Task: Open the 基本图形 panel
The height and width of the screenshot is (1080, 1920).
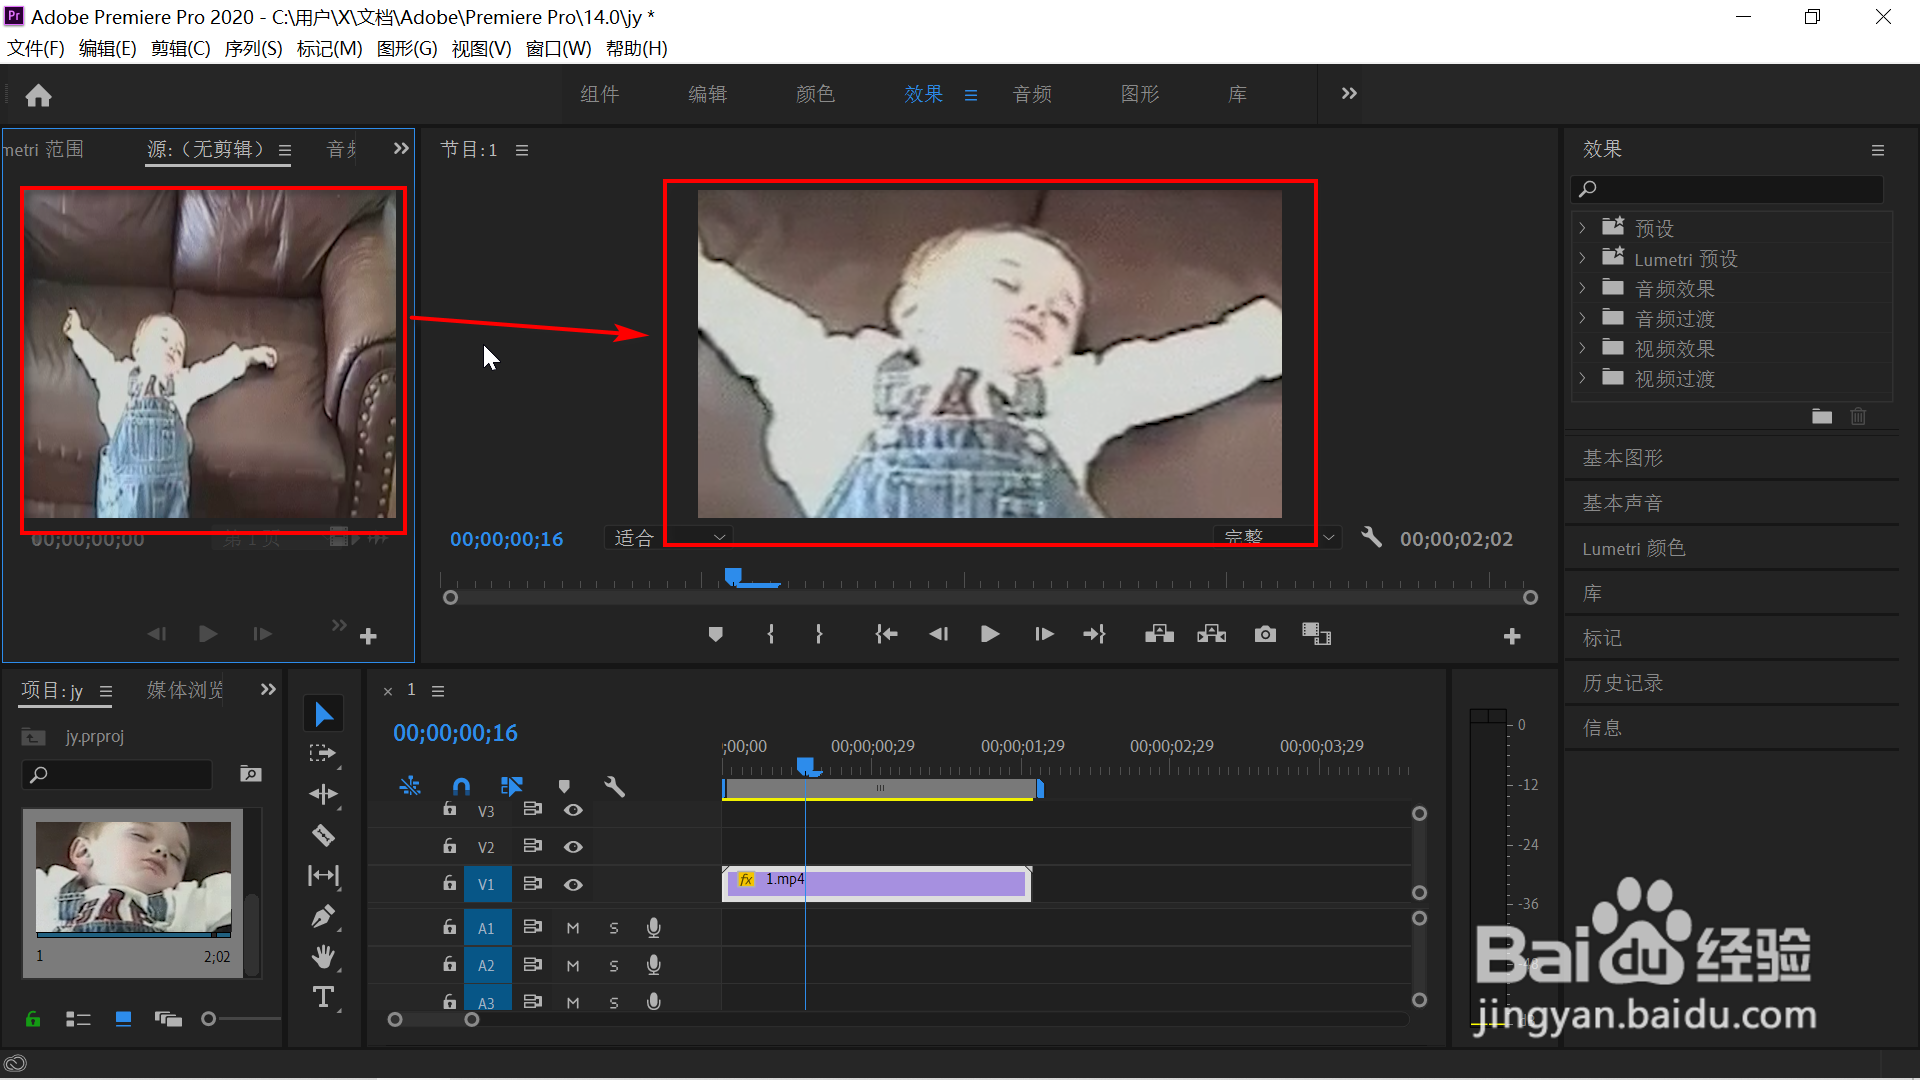Action: click(1622, 458)
